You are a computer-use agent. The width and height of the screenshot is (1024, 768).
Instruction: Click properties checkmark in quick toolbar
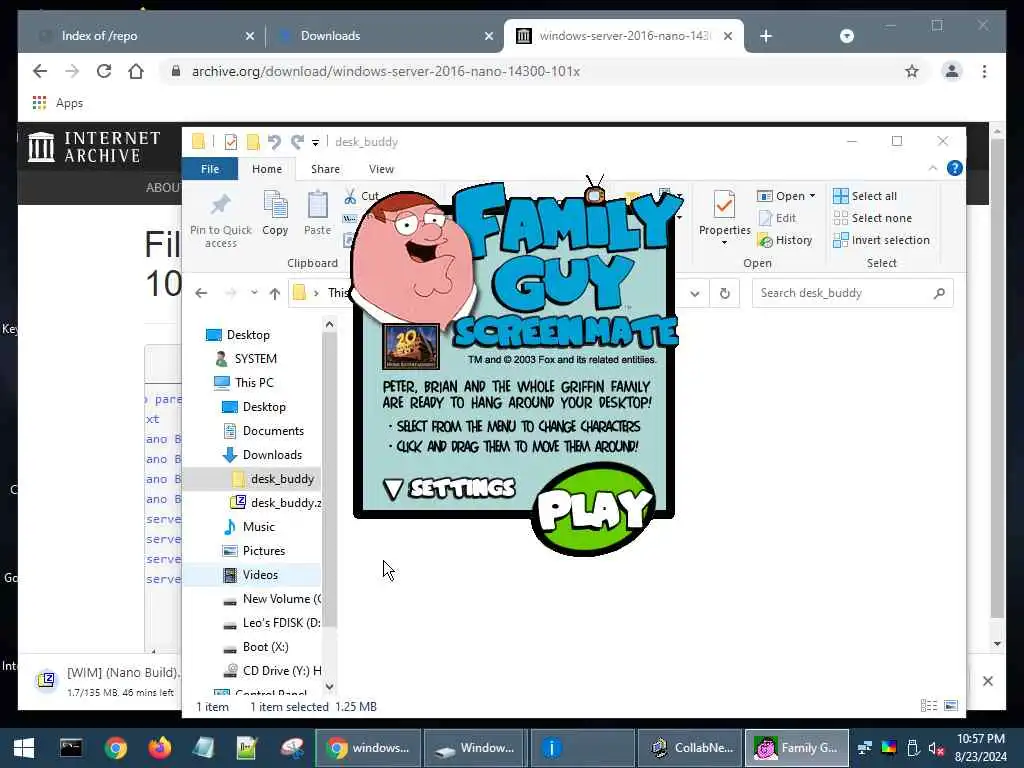pos(231,142)
